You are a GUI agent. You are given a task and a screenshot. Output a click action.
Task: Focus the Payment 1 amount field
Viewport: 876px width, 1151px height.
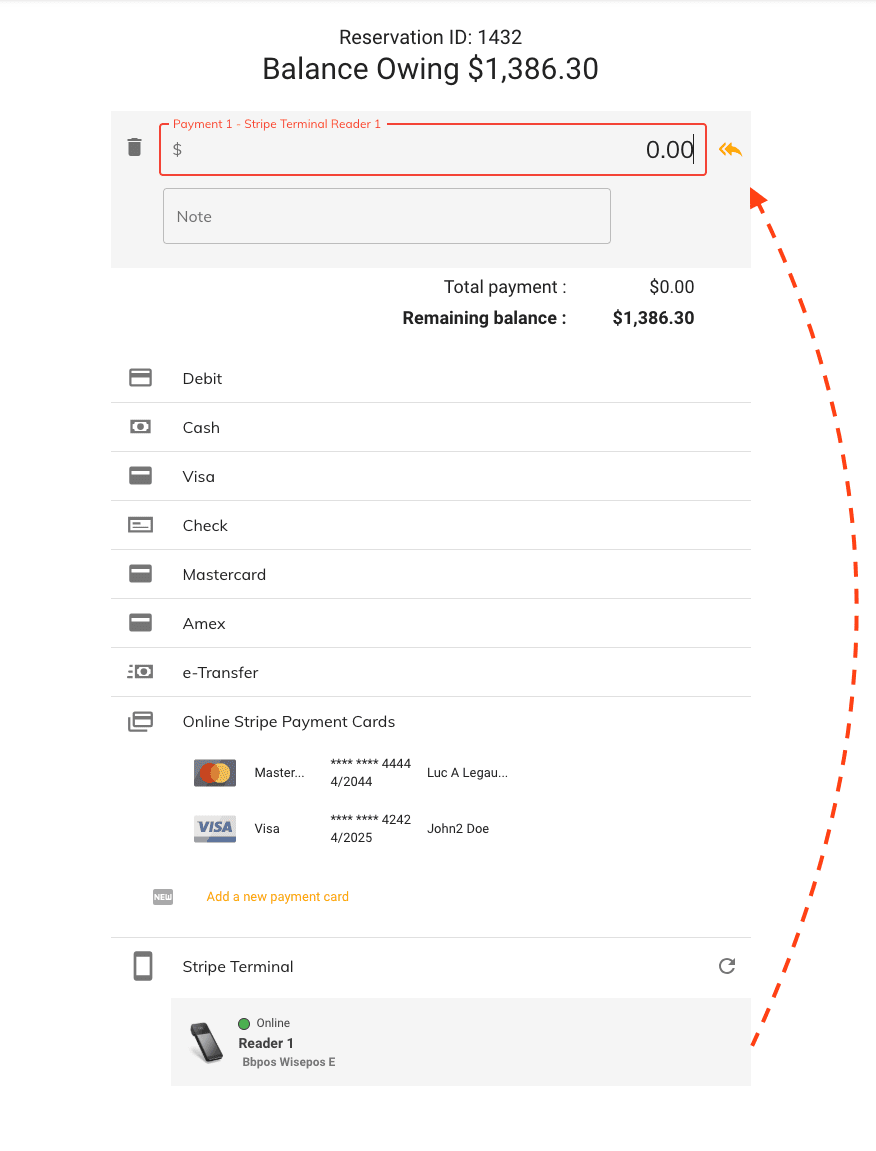coord(433,150)
